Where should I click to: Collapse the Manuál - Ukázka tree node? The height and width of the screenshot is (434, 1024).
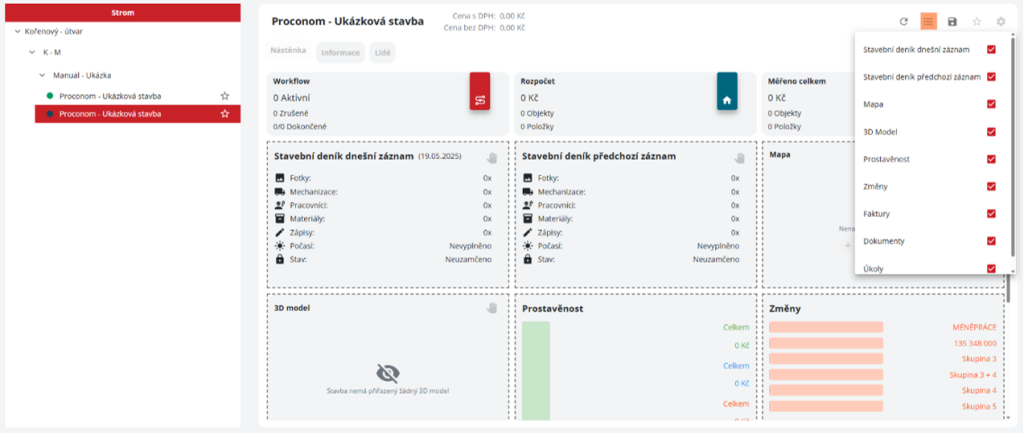[x=42, y=75]
